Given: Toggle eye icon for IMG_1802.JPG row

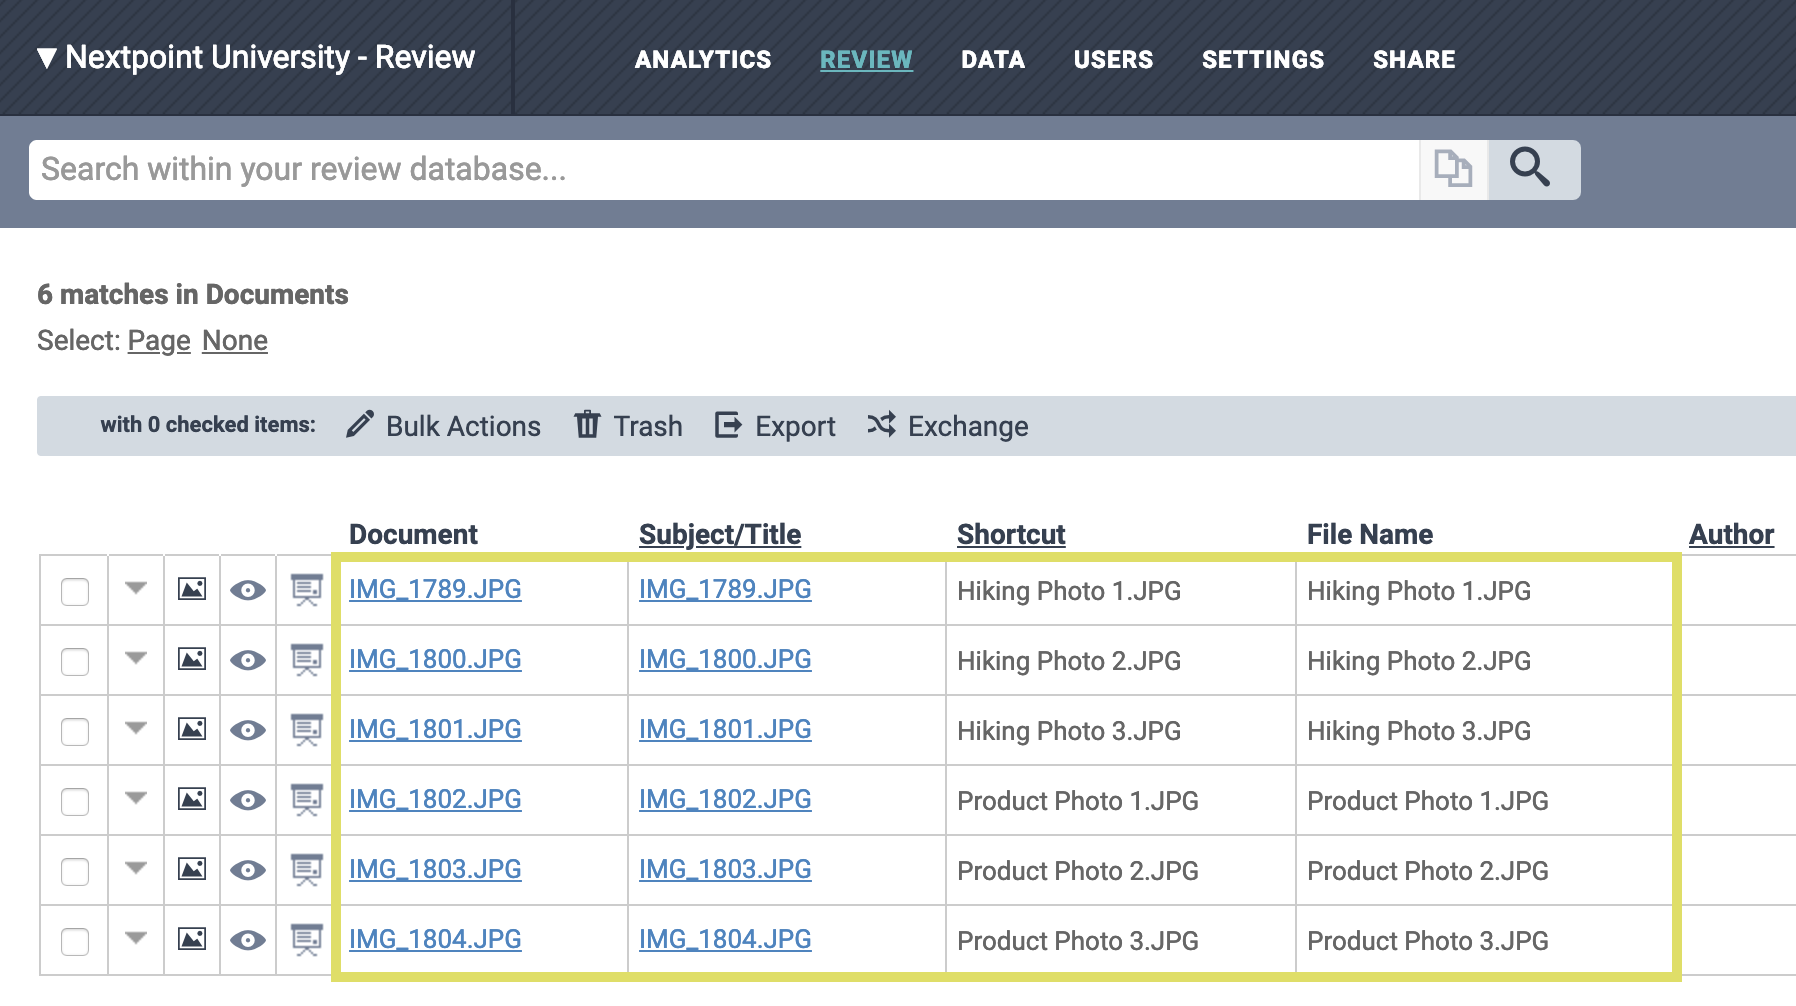Looking at the screenshot, I should point(248,800).
